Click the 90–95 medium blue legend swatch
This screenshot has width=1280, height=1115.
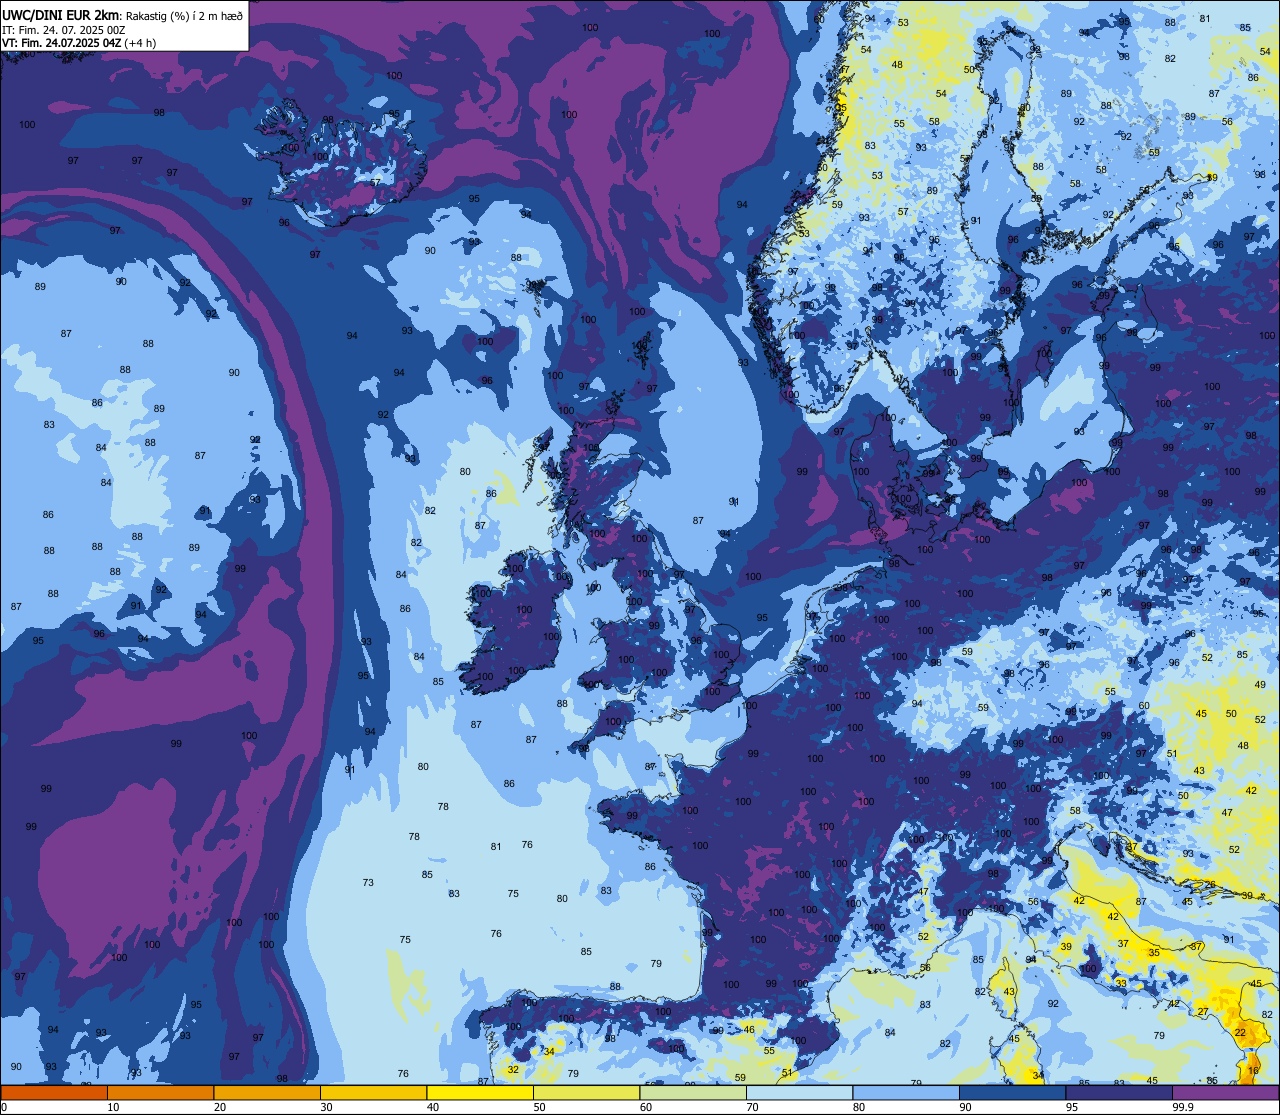(x=1012, y=1092)
